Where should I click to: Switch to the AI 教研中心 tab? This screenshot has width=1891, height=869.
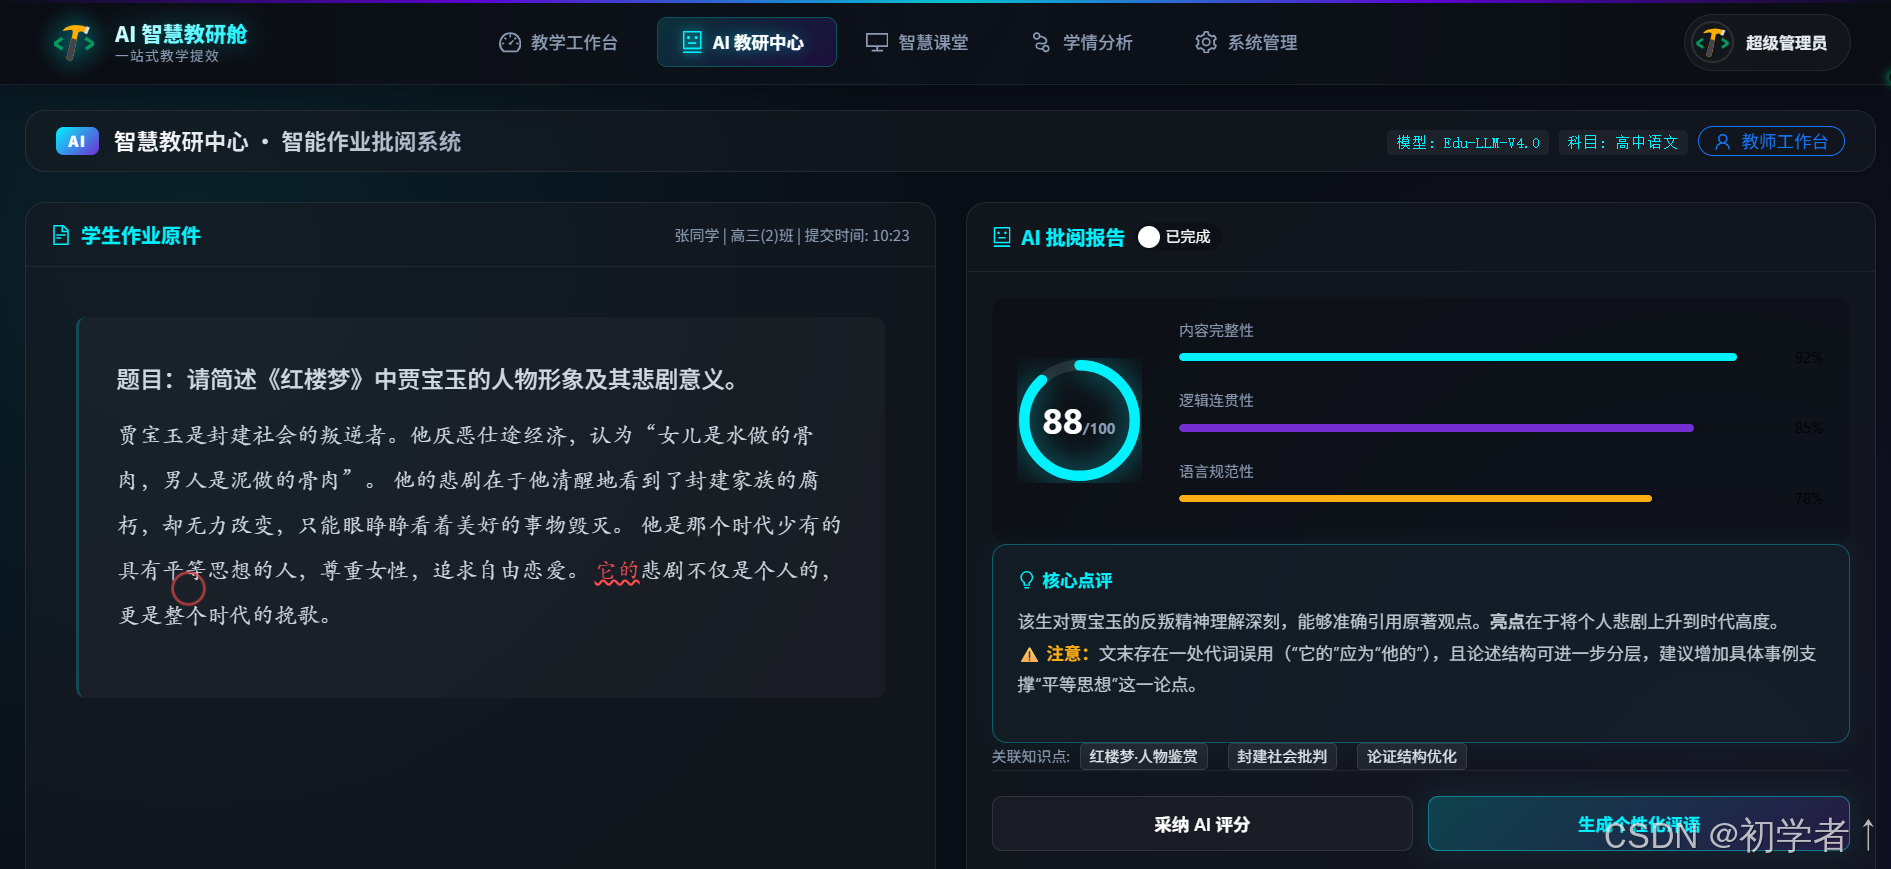[x=746, y=42]
